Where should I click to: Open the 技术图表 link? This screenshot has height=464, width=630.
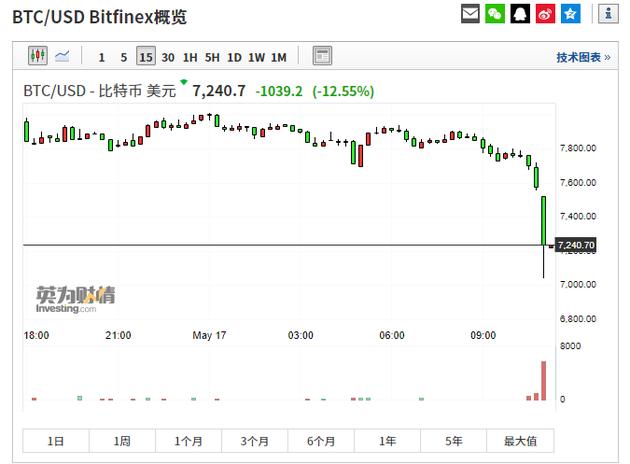583,57
